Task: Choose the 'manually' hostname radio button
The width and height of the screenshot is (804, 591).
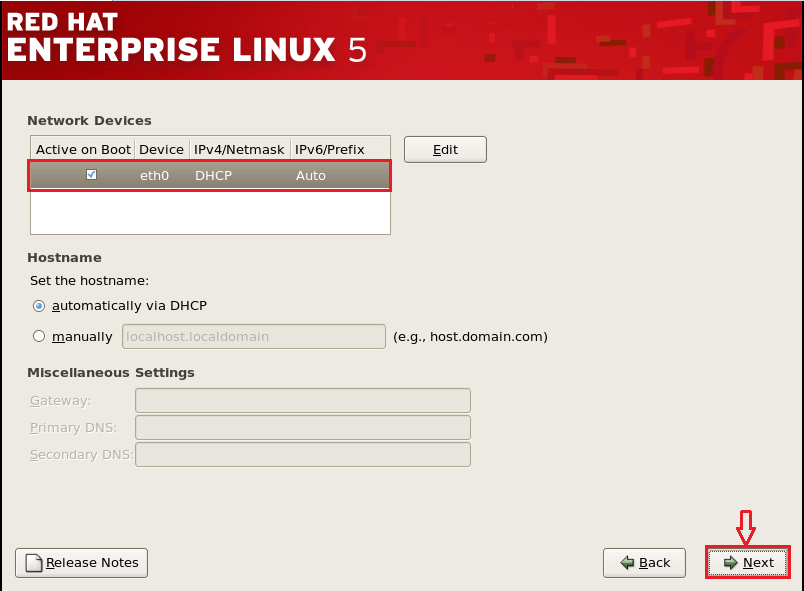Action: point(39,337)
